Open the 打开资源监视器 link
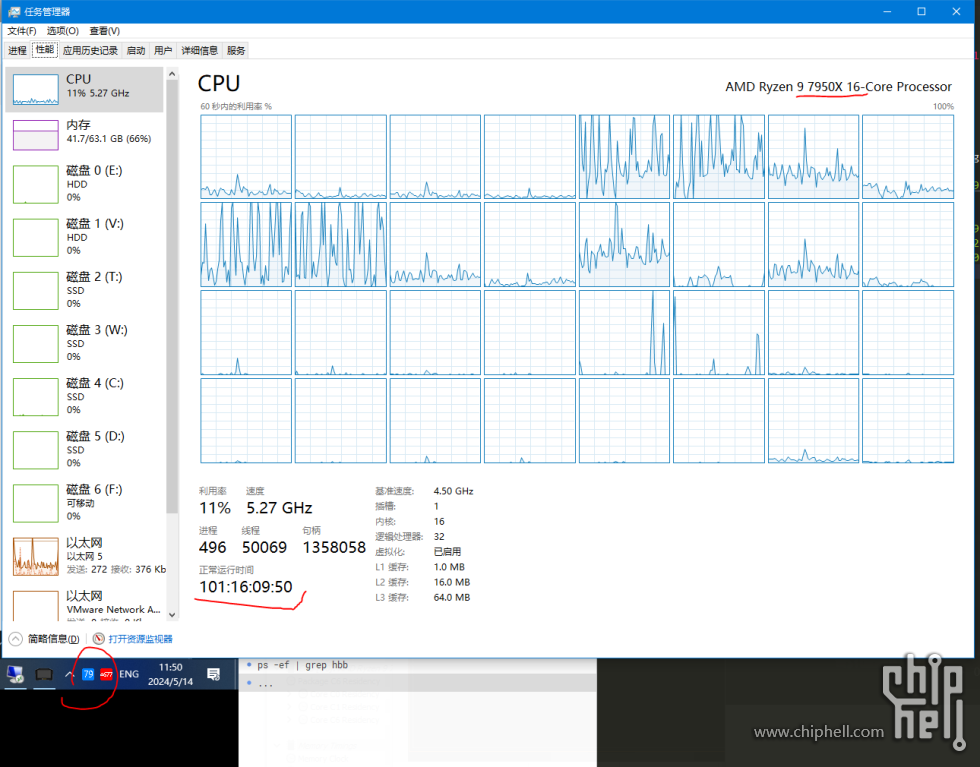 pos(141,639)
